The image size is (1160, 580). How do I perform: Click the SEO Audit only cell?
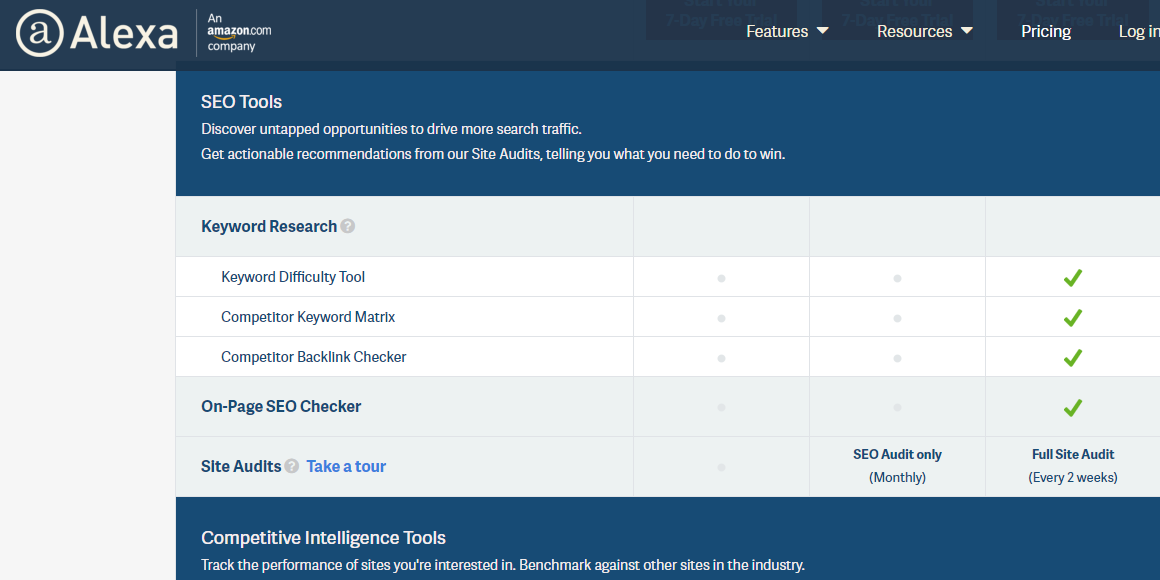tap(897, 466)
